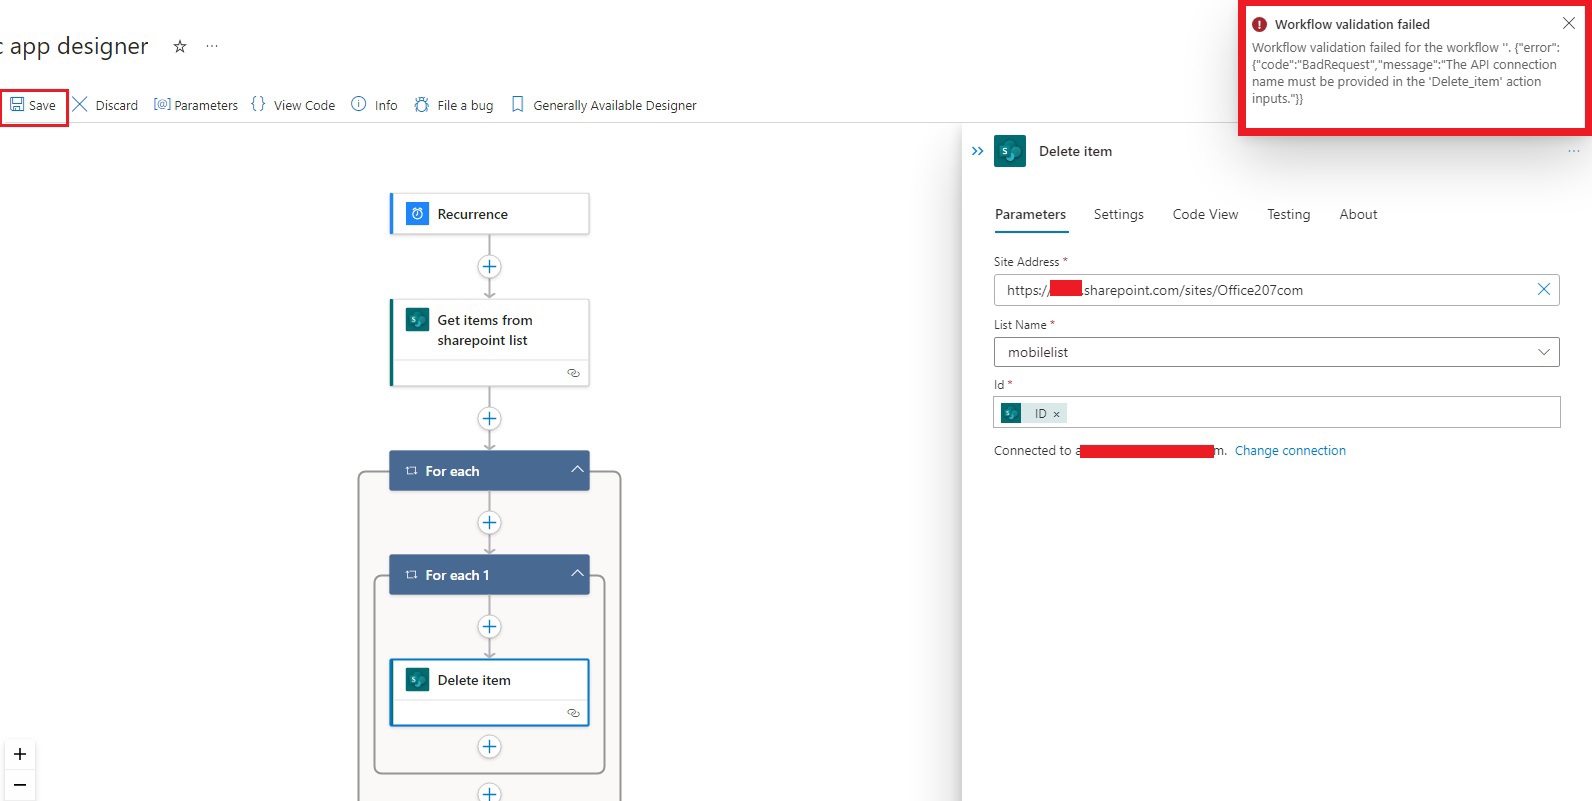1592x801 pixels.
Task: Add step after the Recurrence node
Action: point(489,267)
